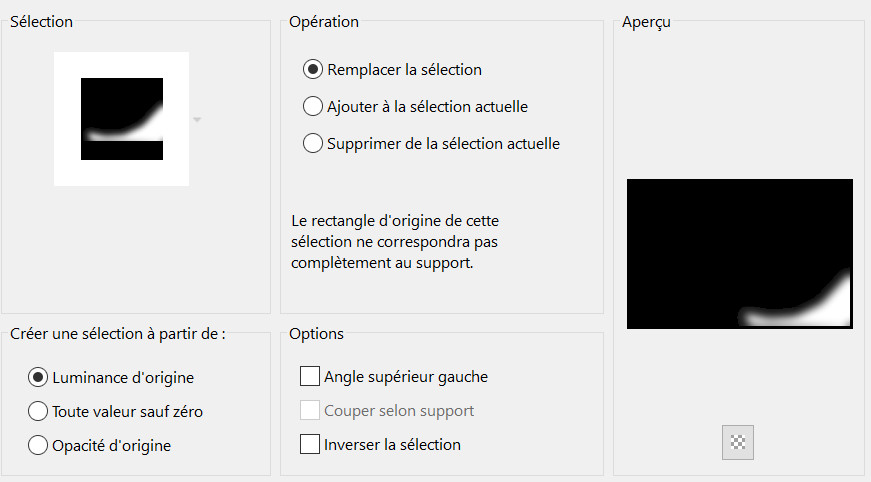Open the selection thumbnail dropdown arrow
Screen dimensions: 871x482
coord(197,120)
